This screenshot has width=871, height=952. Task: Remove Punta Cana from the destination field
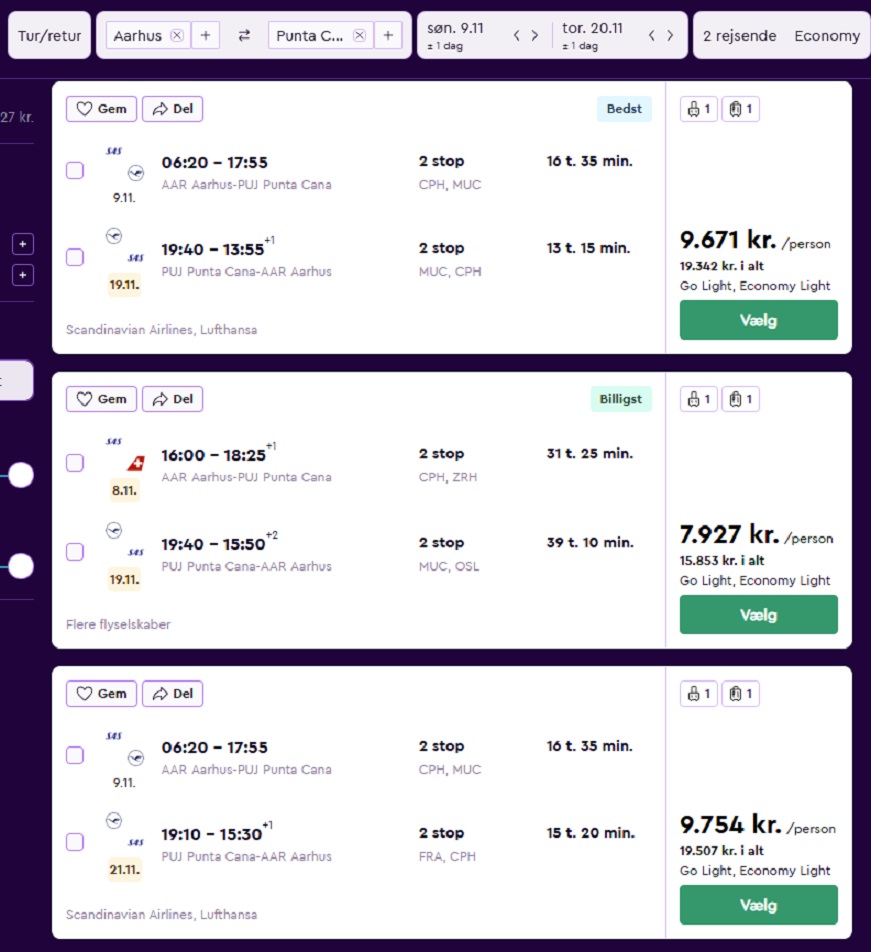(359, 35)
